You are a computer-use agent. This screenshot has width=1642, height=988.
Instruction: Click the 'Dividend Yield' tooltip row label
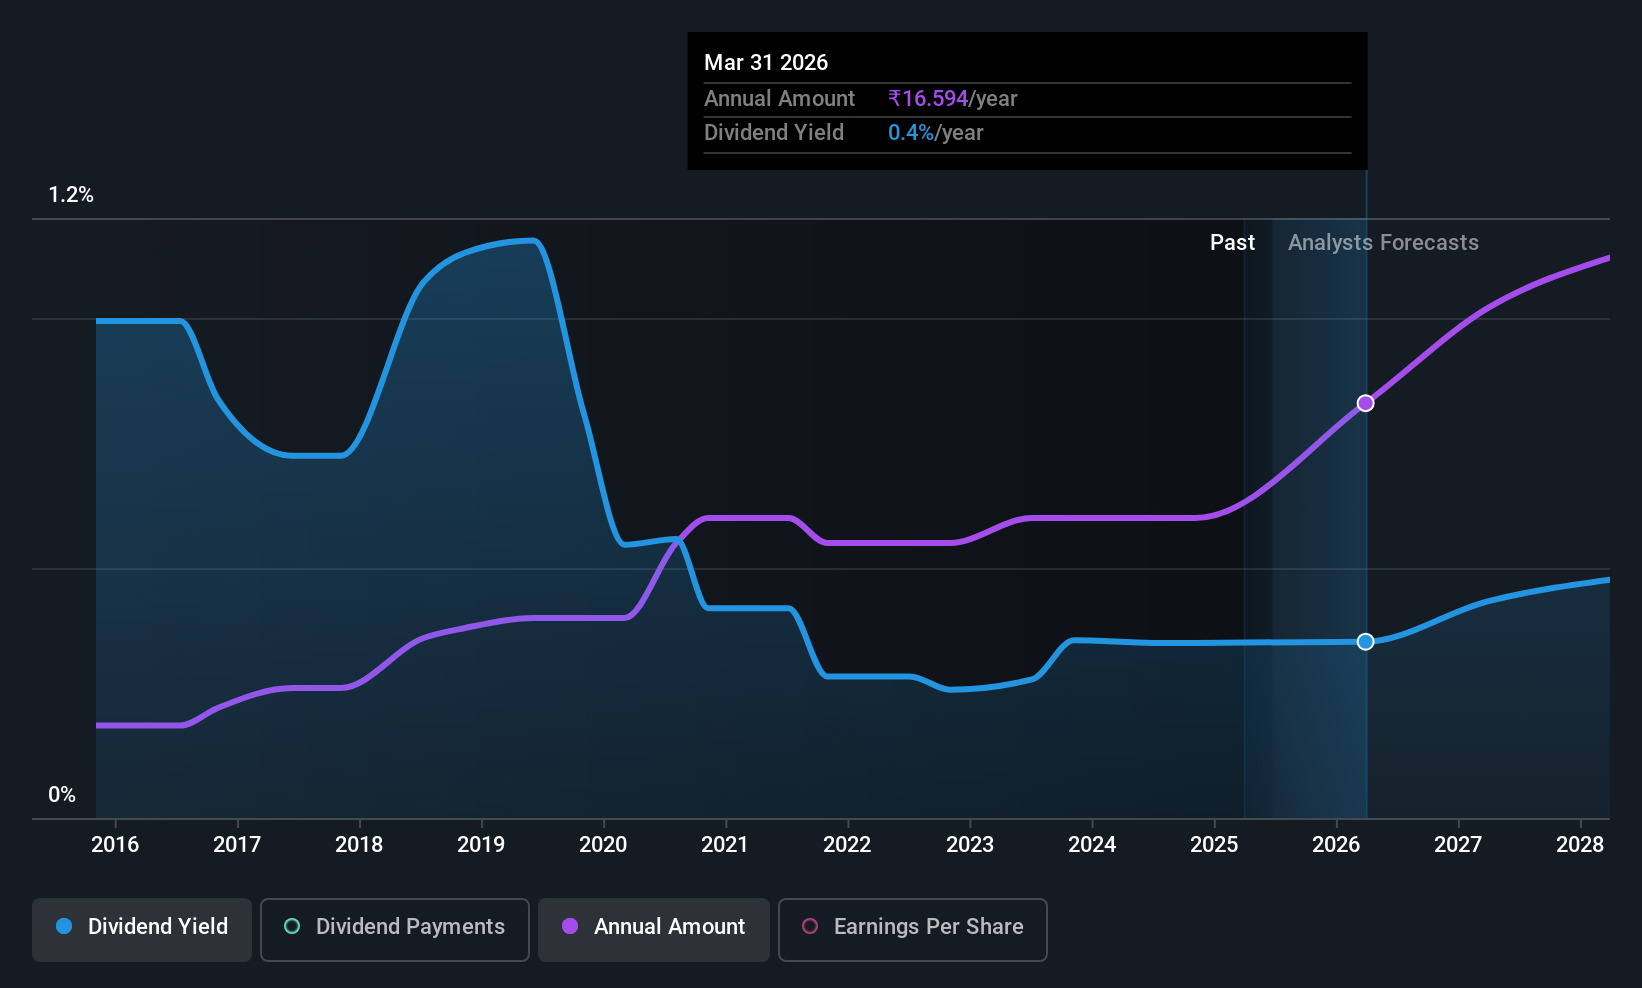[774, 133]
